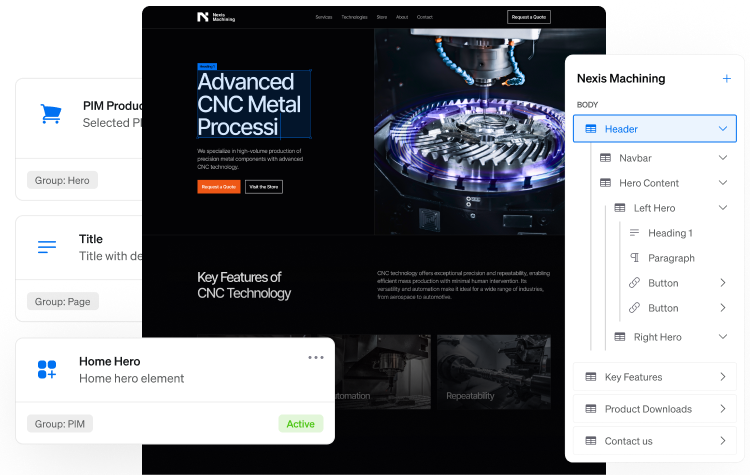Click the shopping cart icon on PIM card
The image size is (750, 475).
51,114
